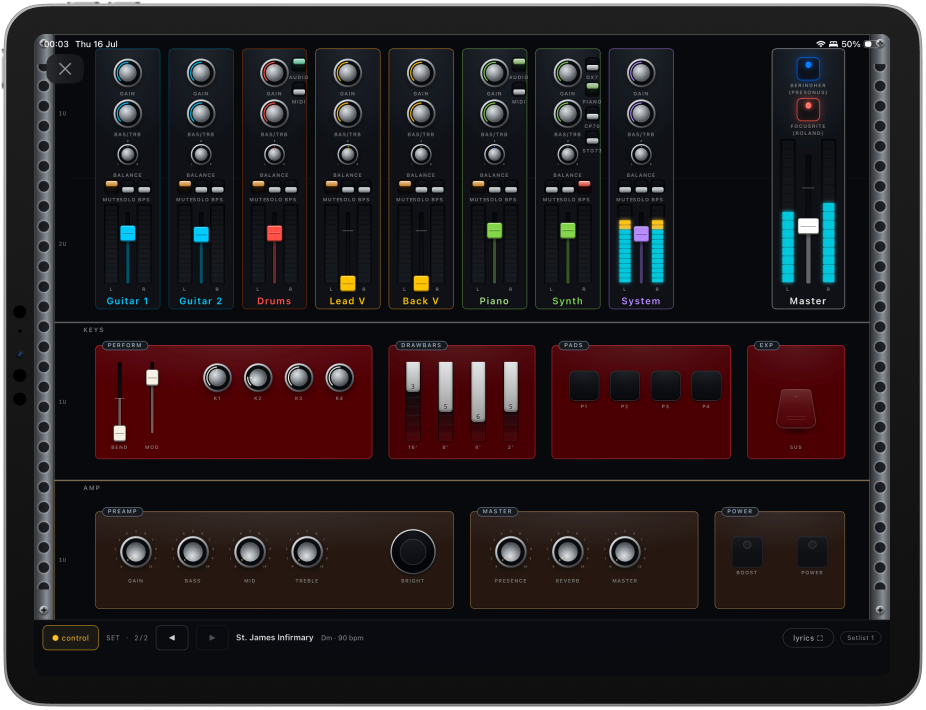Tap pad P4 in PADS panel
926x710 pixels.
[x=706, y=386]
